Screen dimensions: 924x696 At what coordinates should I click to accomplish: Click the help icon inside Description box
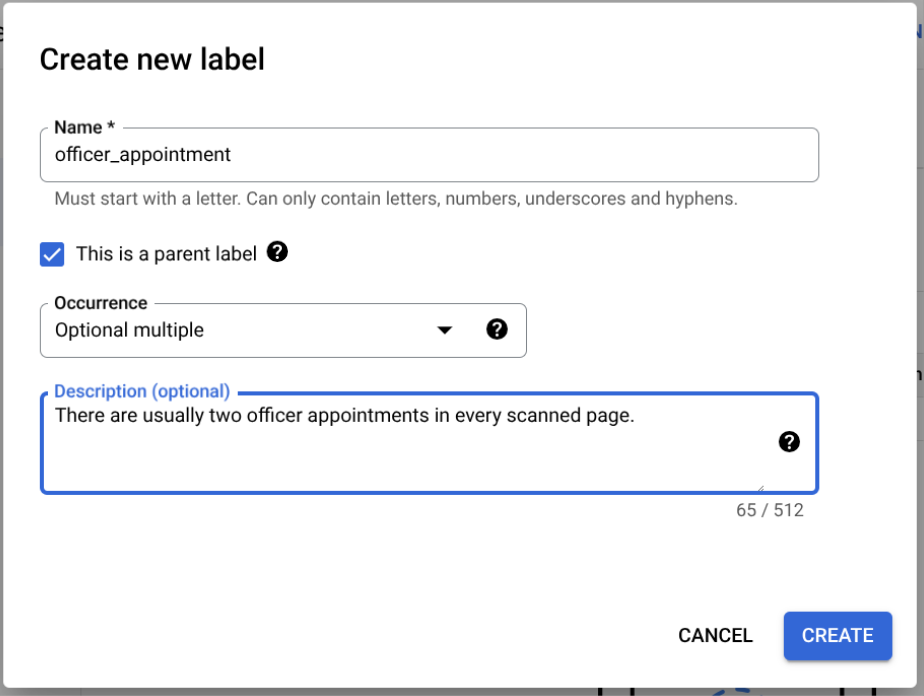(x=789, y=442)
